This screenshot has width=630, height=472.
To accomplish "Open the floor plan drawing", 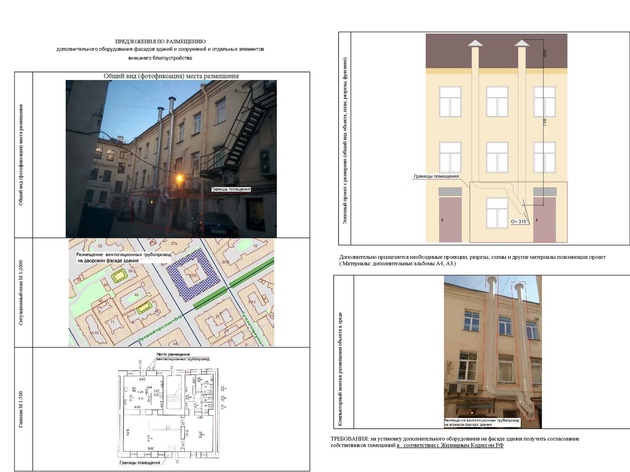I will [x=171, y=413].
